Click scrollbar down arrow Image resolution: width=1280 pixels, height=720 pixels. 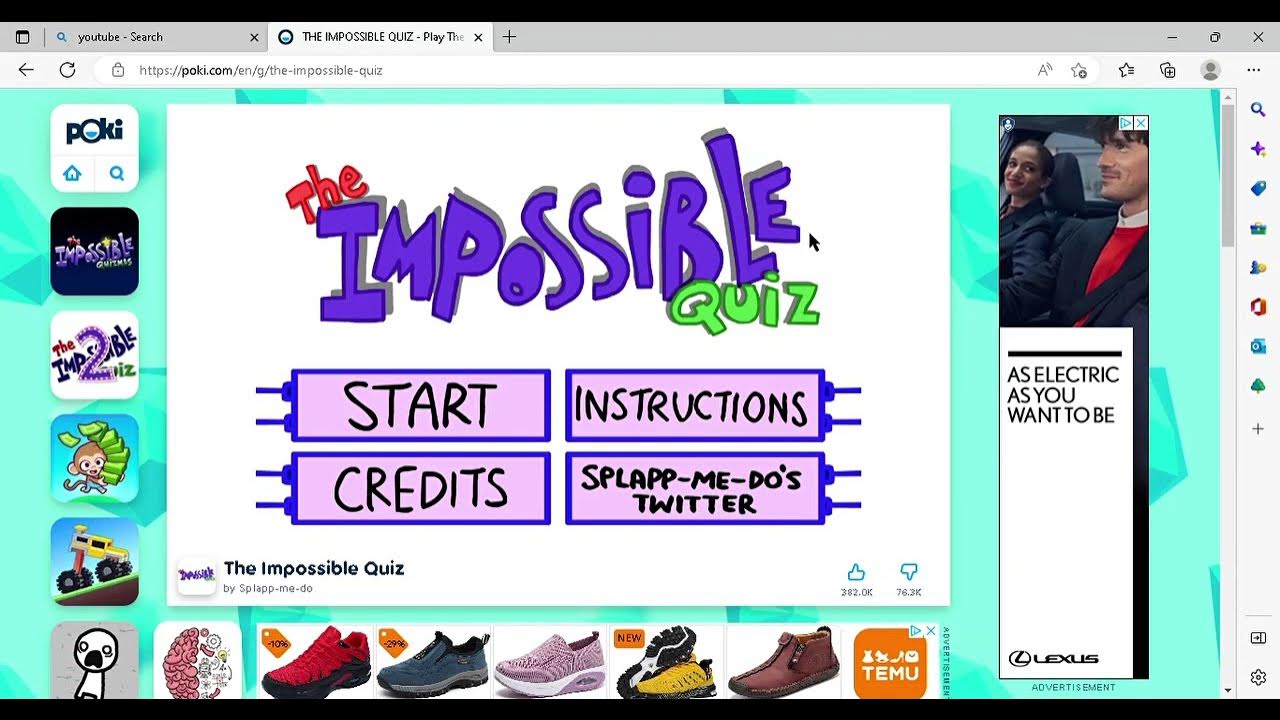(x=1228, y=690)
